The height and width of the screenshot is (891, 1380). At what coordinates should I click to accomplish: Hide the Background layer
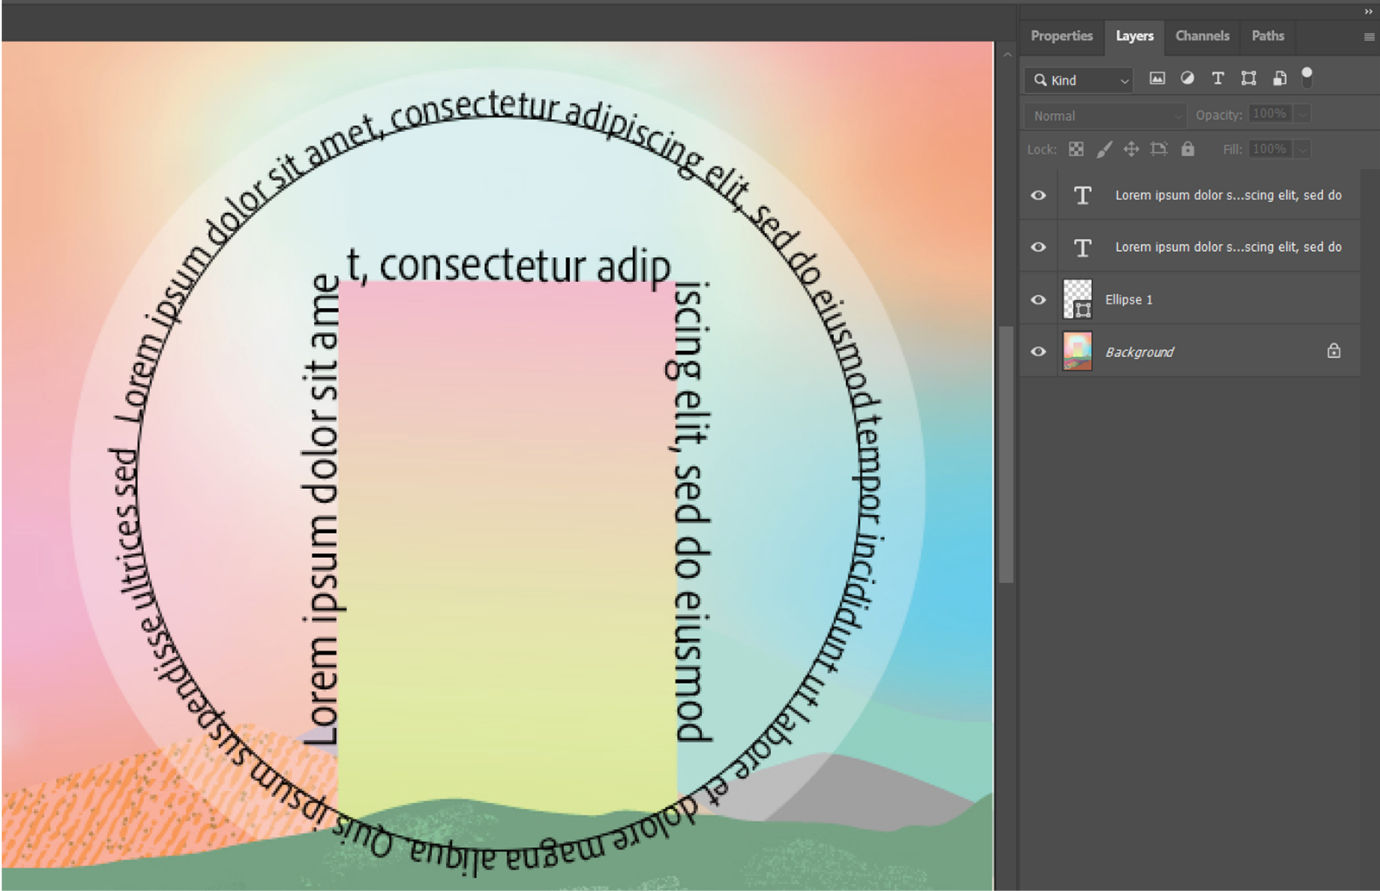point(1038,351)
